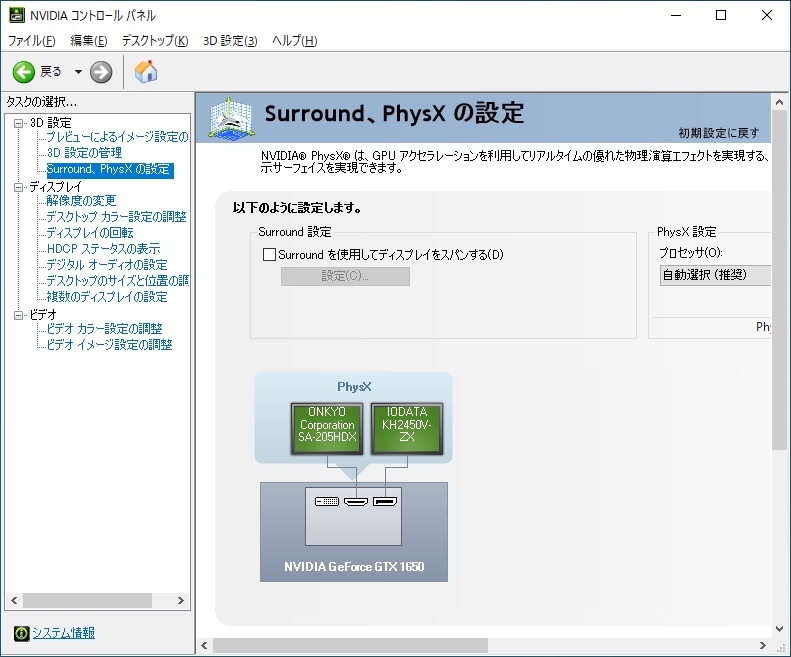Open ビデオ カラー設定の調整 tree item
This screenshot has height=657, width=791.
pyautogui.click(x=104, y=329)
